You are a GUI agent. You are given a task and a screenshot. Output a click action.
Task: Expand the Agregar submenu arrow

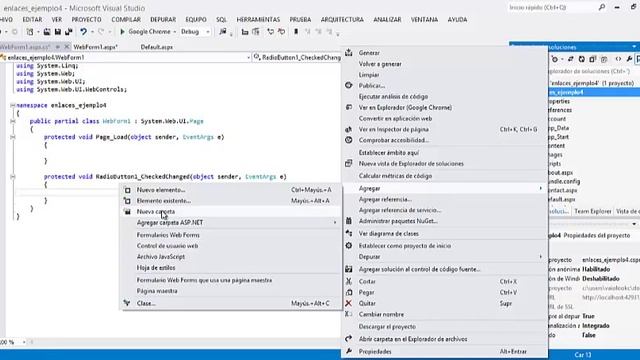tap(540, 188)
